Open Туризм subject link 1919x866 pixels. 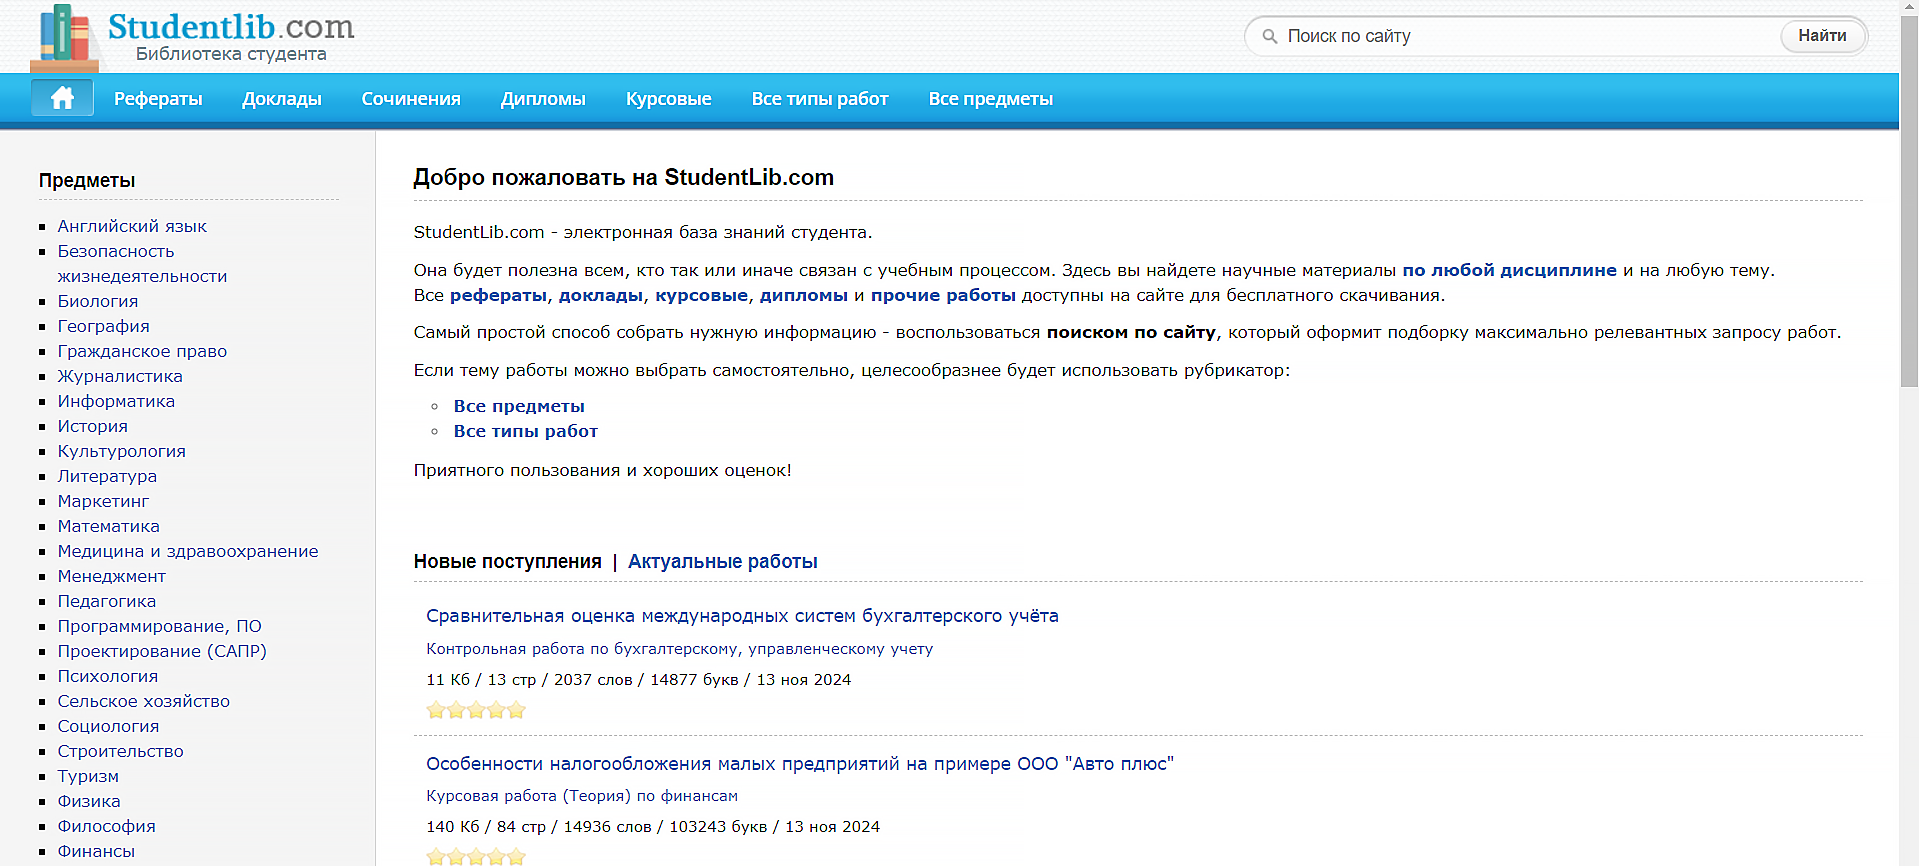coord(88,776)
